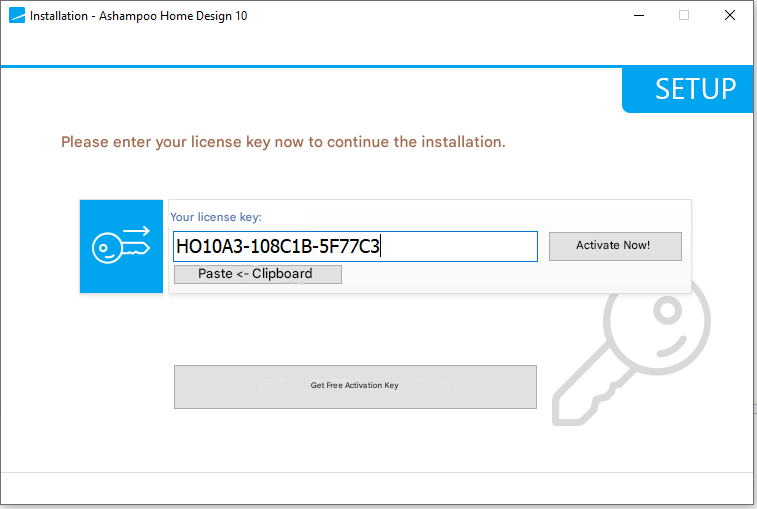This screenshot has height=509, width=757.
Task: Paste license key from clipboard
Action: [258, 274]
